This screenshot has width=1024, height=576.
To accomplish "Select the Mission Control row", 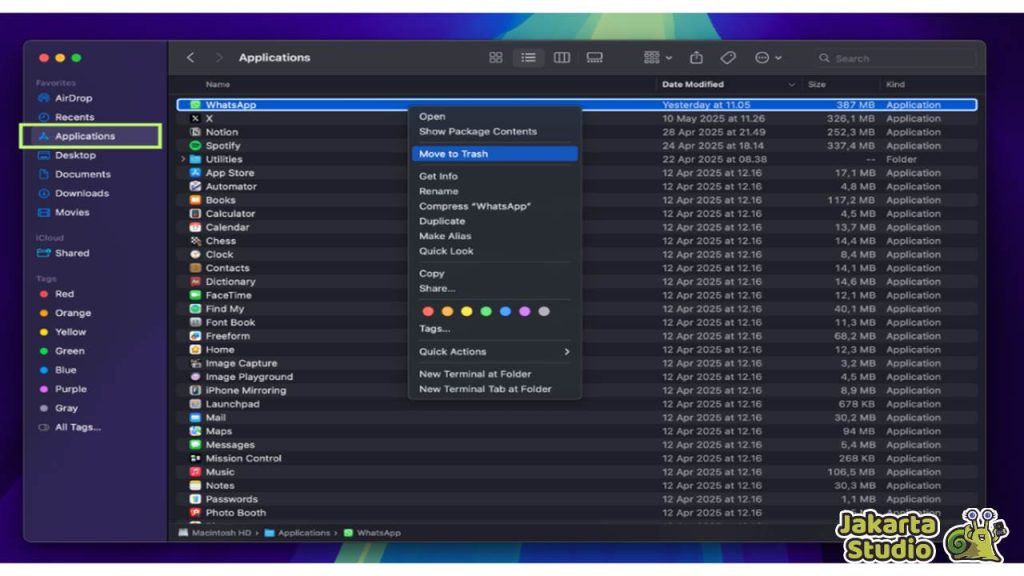I will [x=577, y=458].
